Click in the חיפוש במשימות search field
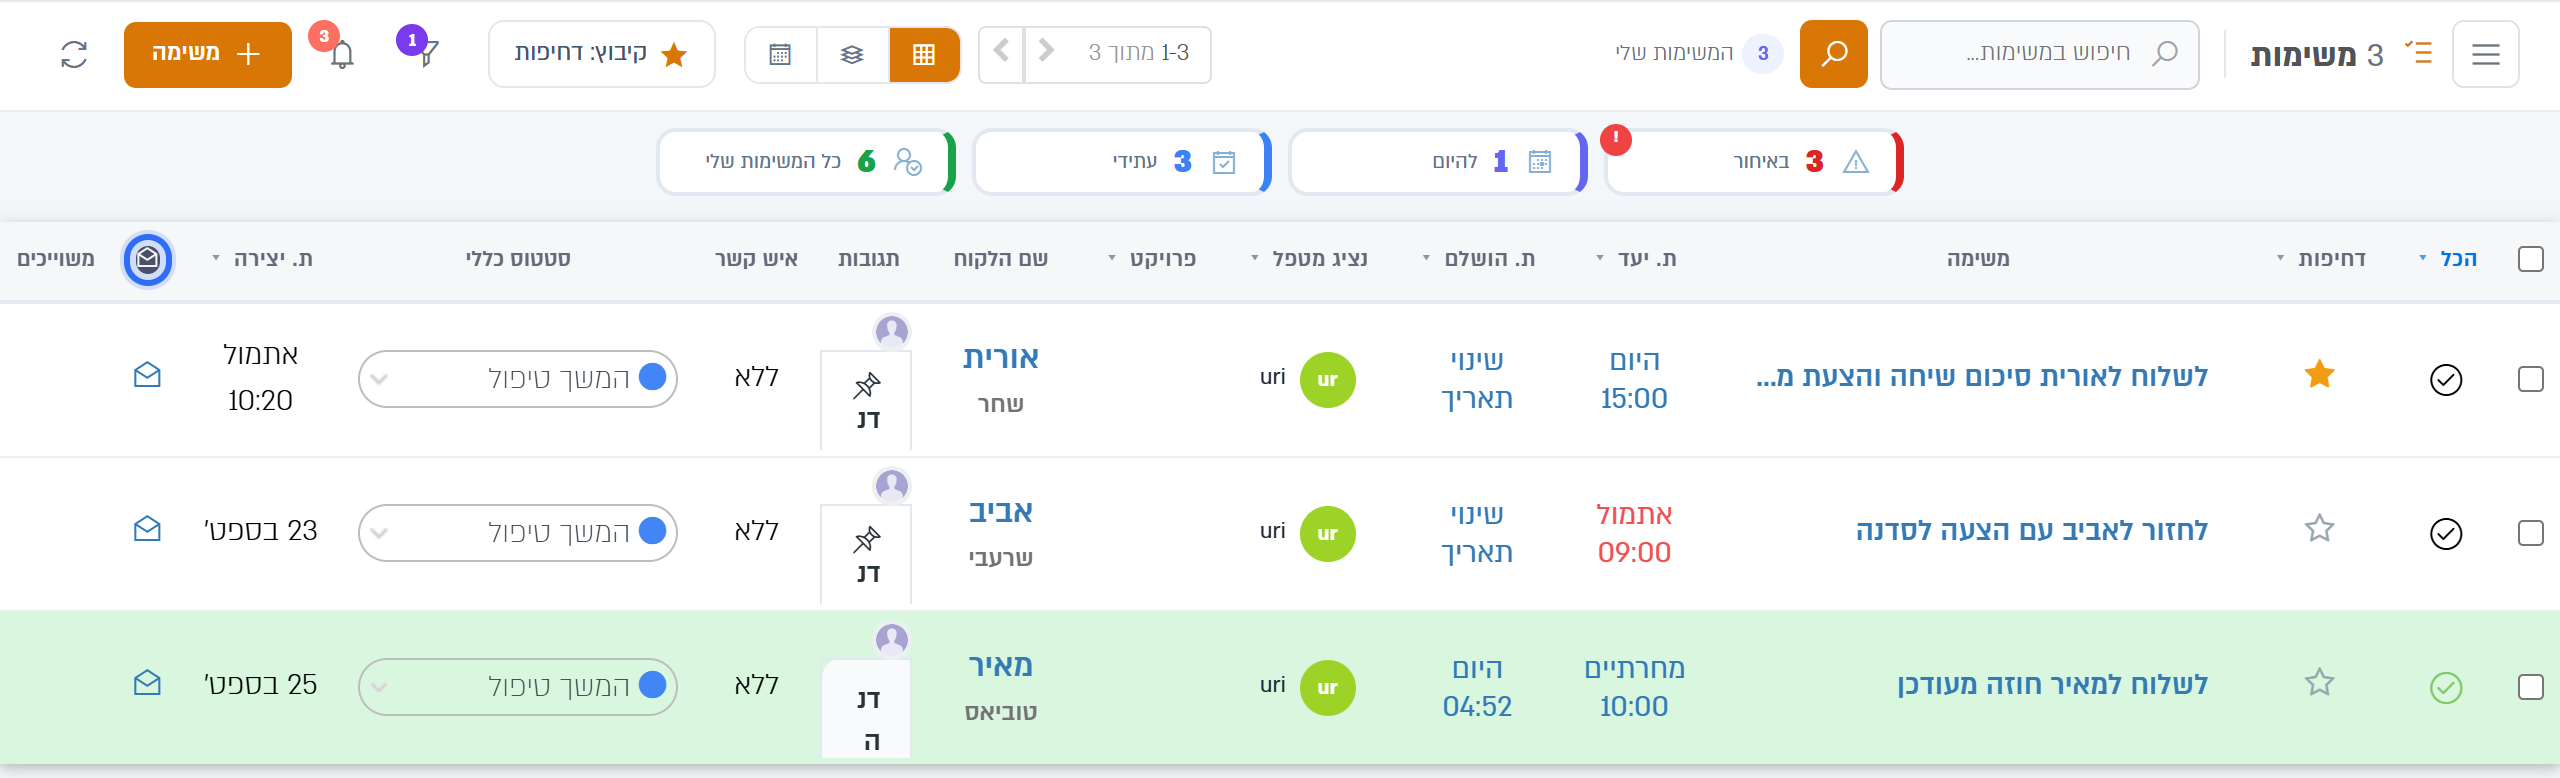Screen dimensions: 2560x778 [x=2040, y=54]
